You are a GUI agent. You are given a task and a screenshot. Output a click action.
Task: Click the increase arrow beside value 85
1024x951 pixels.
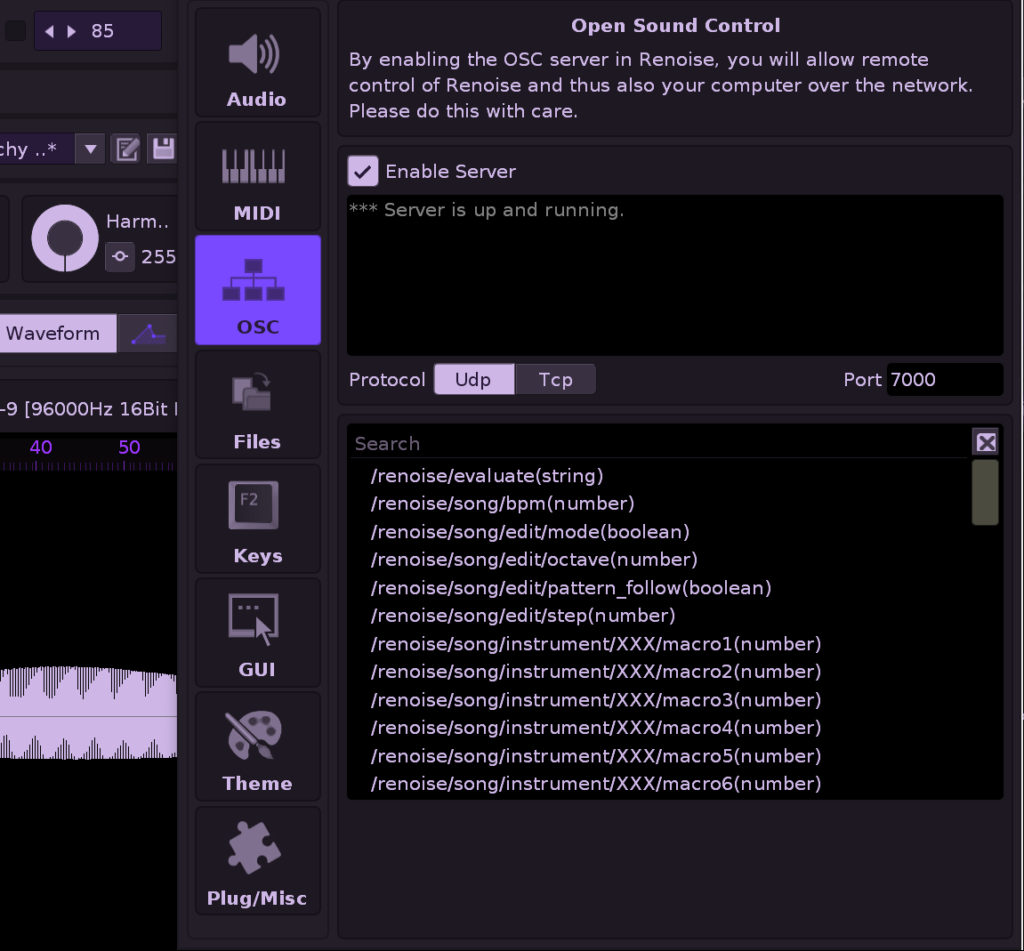pos(72,31)
